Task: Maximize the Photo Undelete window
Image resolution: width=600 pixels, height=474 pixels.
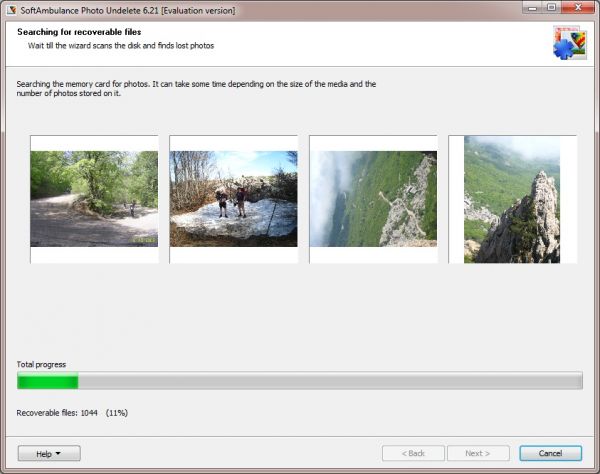Action: [551, 7]
